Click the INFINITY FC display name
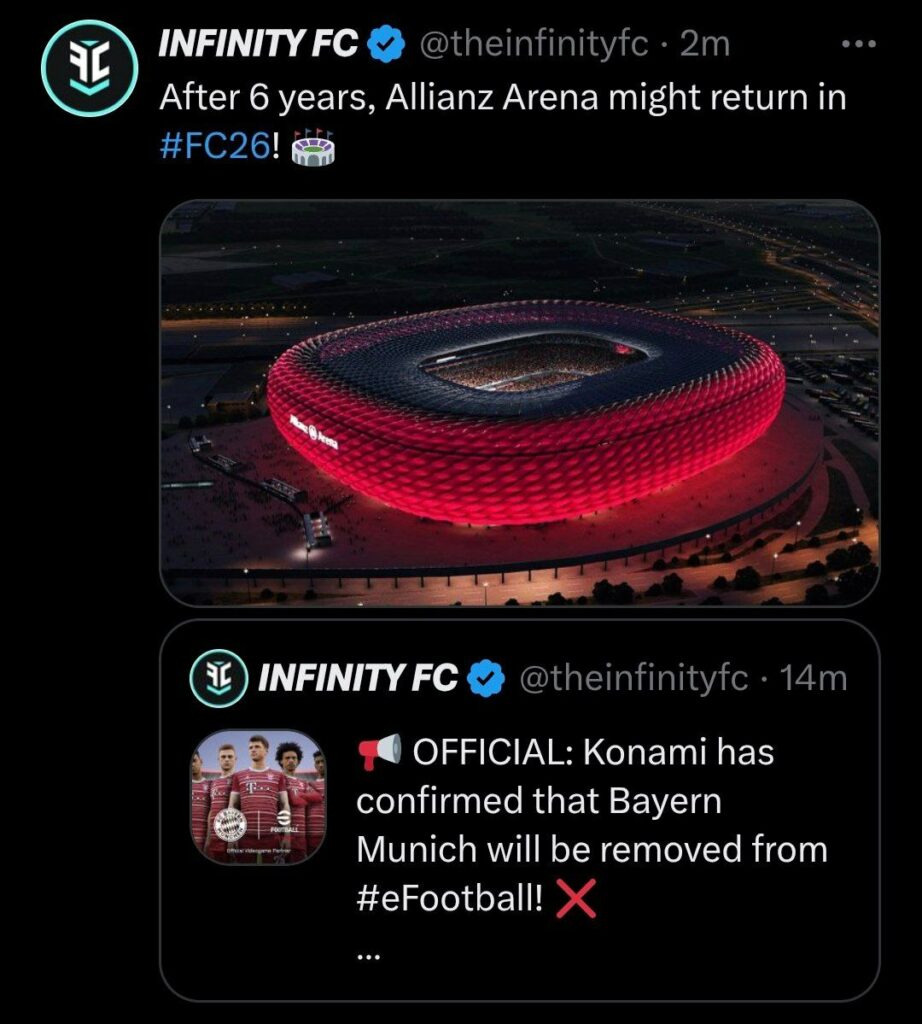The width and height of the screenshot is (922, 1024). tap(258, 44)
